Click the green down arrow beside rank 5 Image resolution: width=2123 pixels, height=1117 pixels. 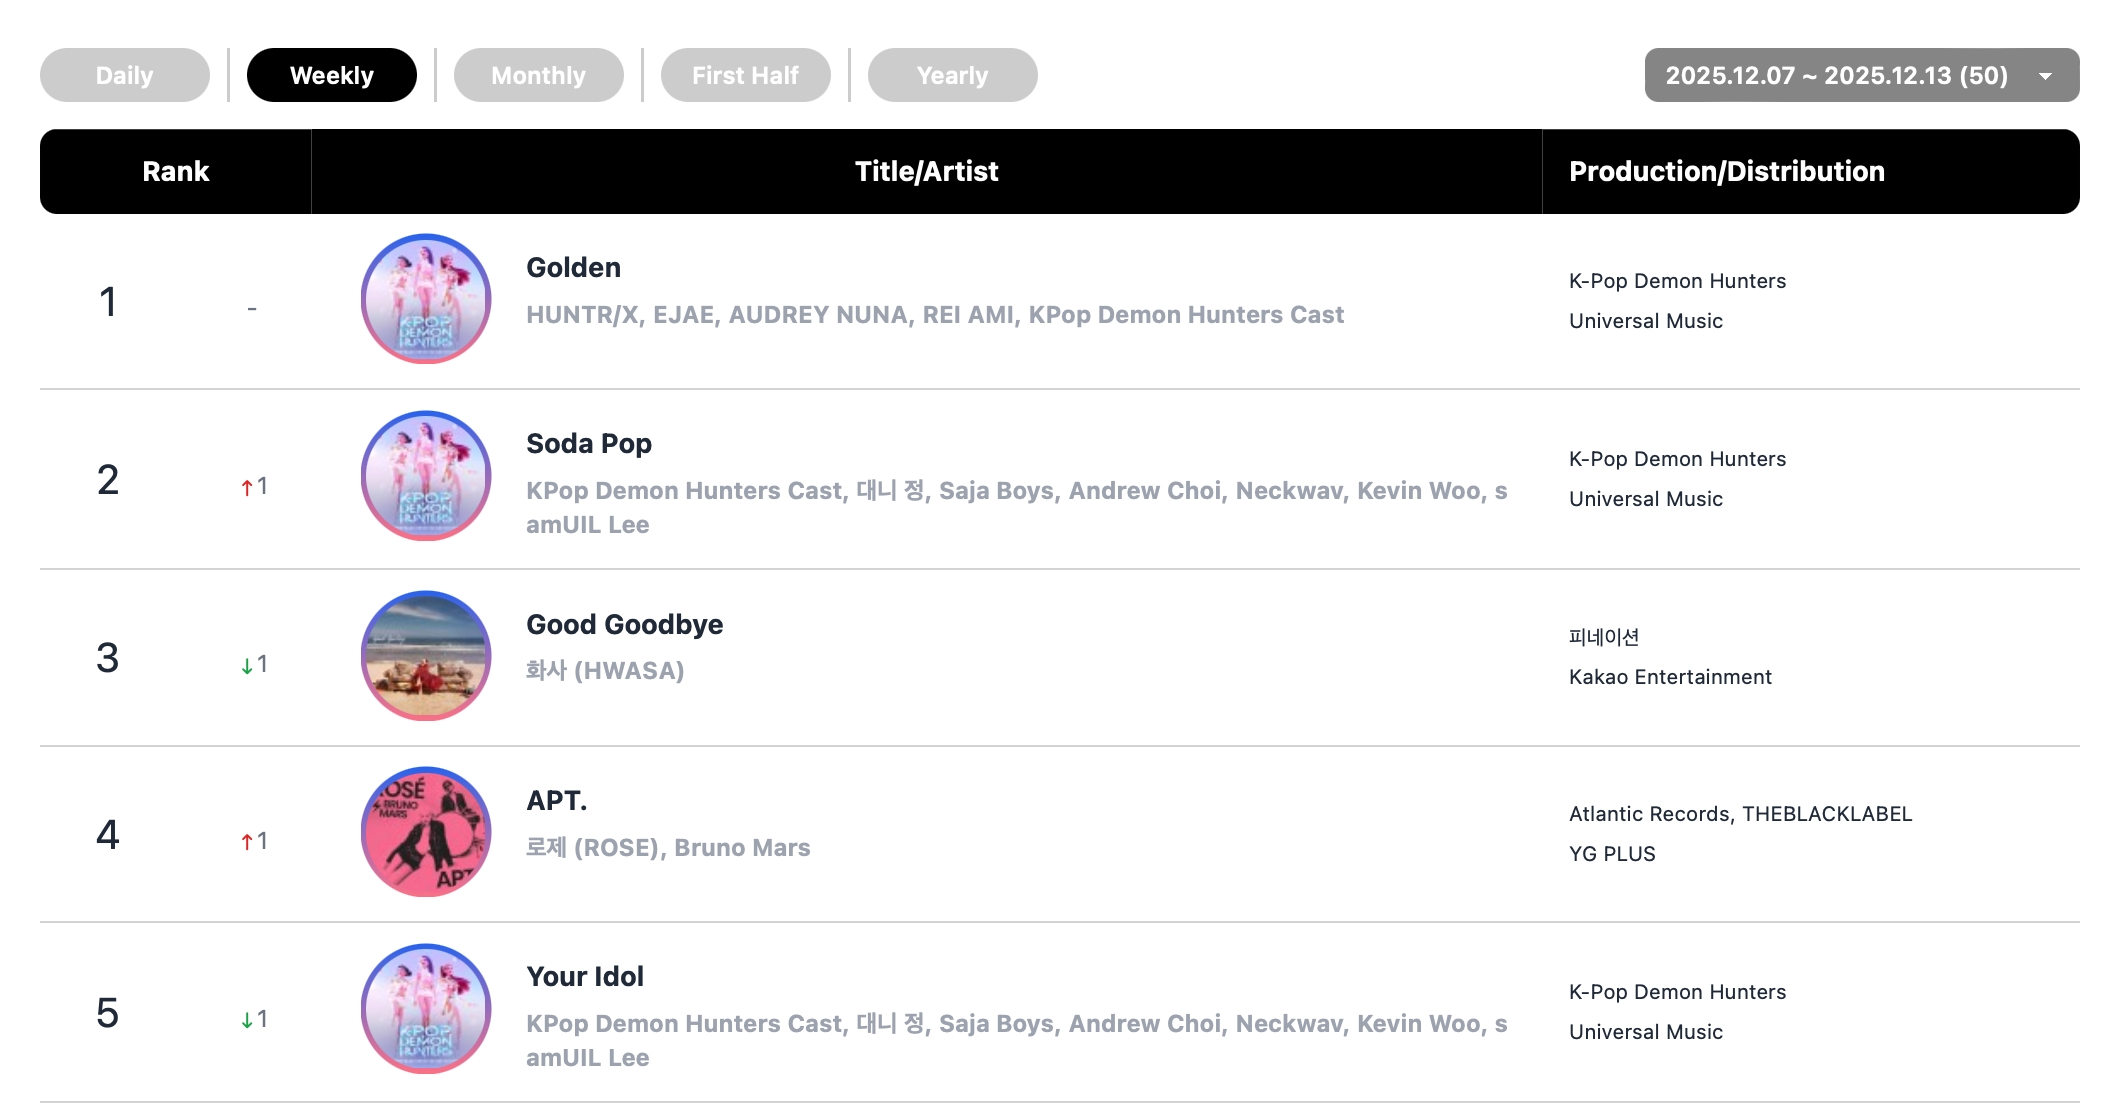point(247,1020)
